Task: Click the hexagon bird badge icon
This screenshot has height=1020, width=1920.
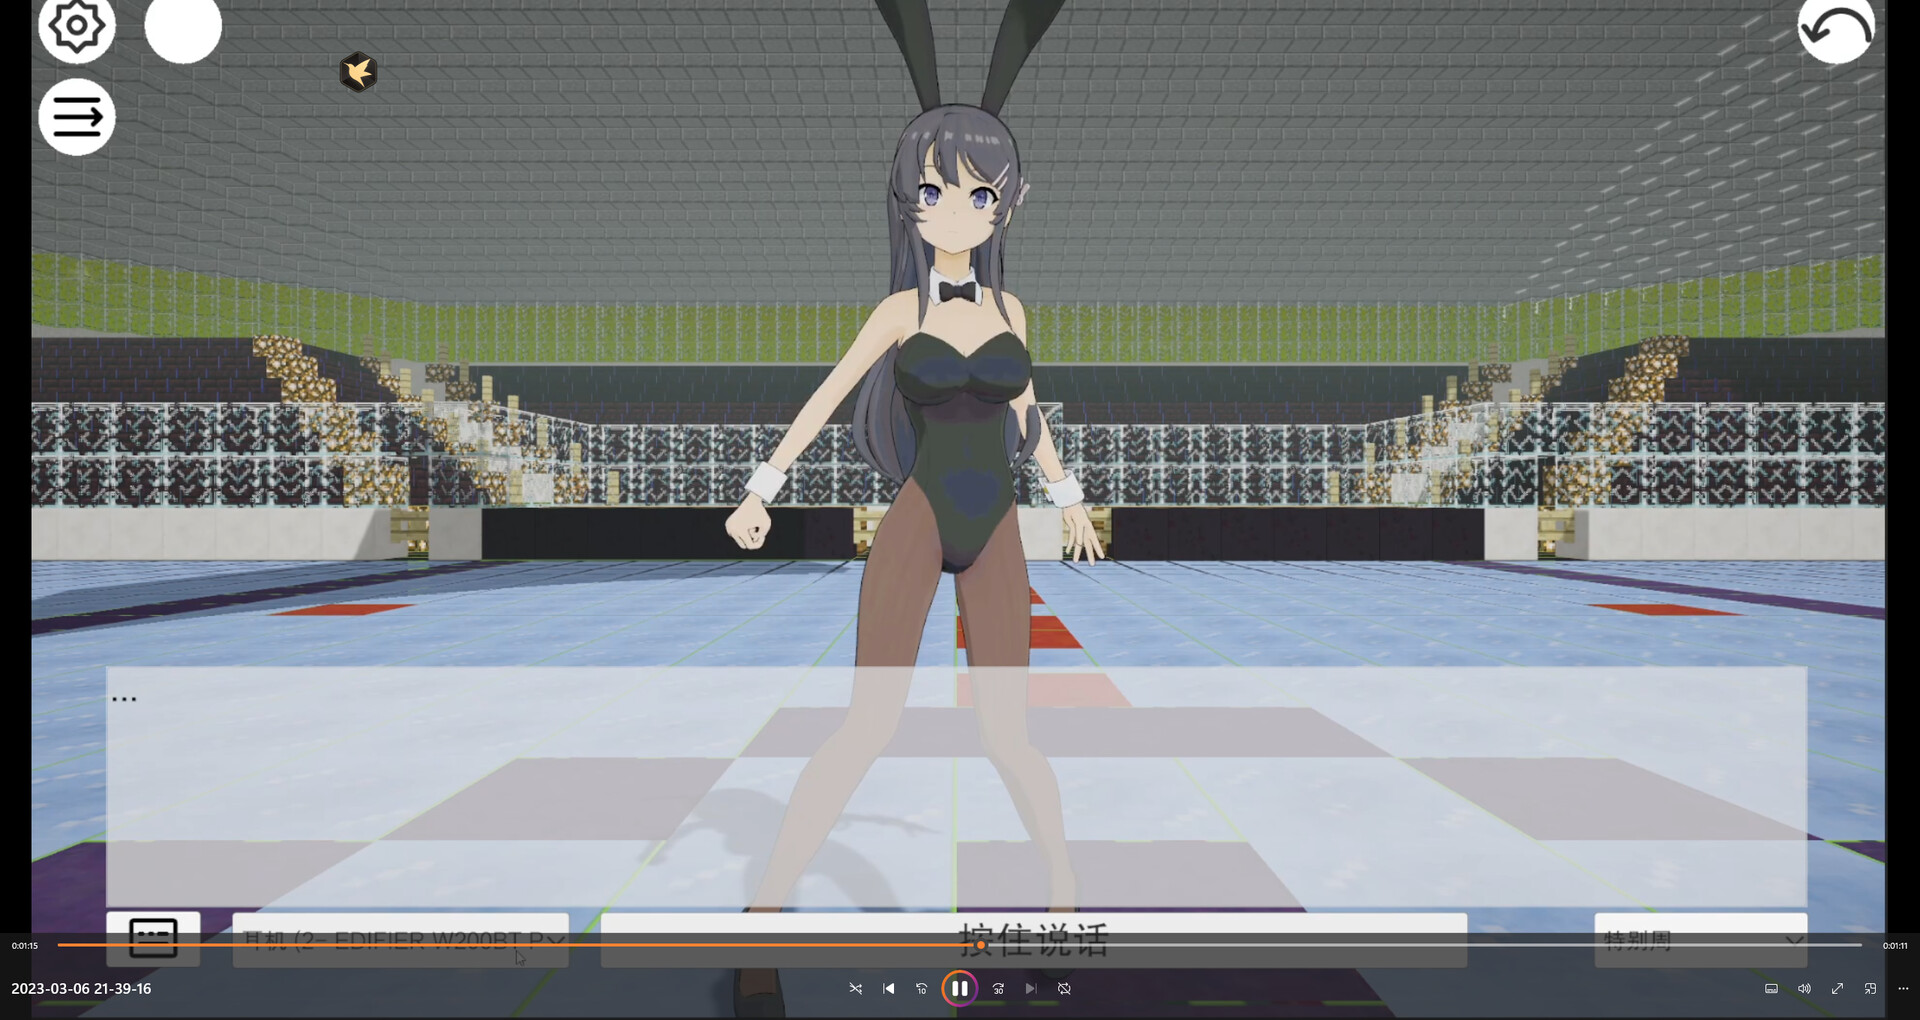Action: pyautogui.click(x=358, y=72)
